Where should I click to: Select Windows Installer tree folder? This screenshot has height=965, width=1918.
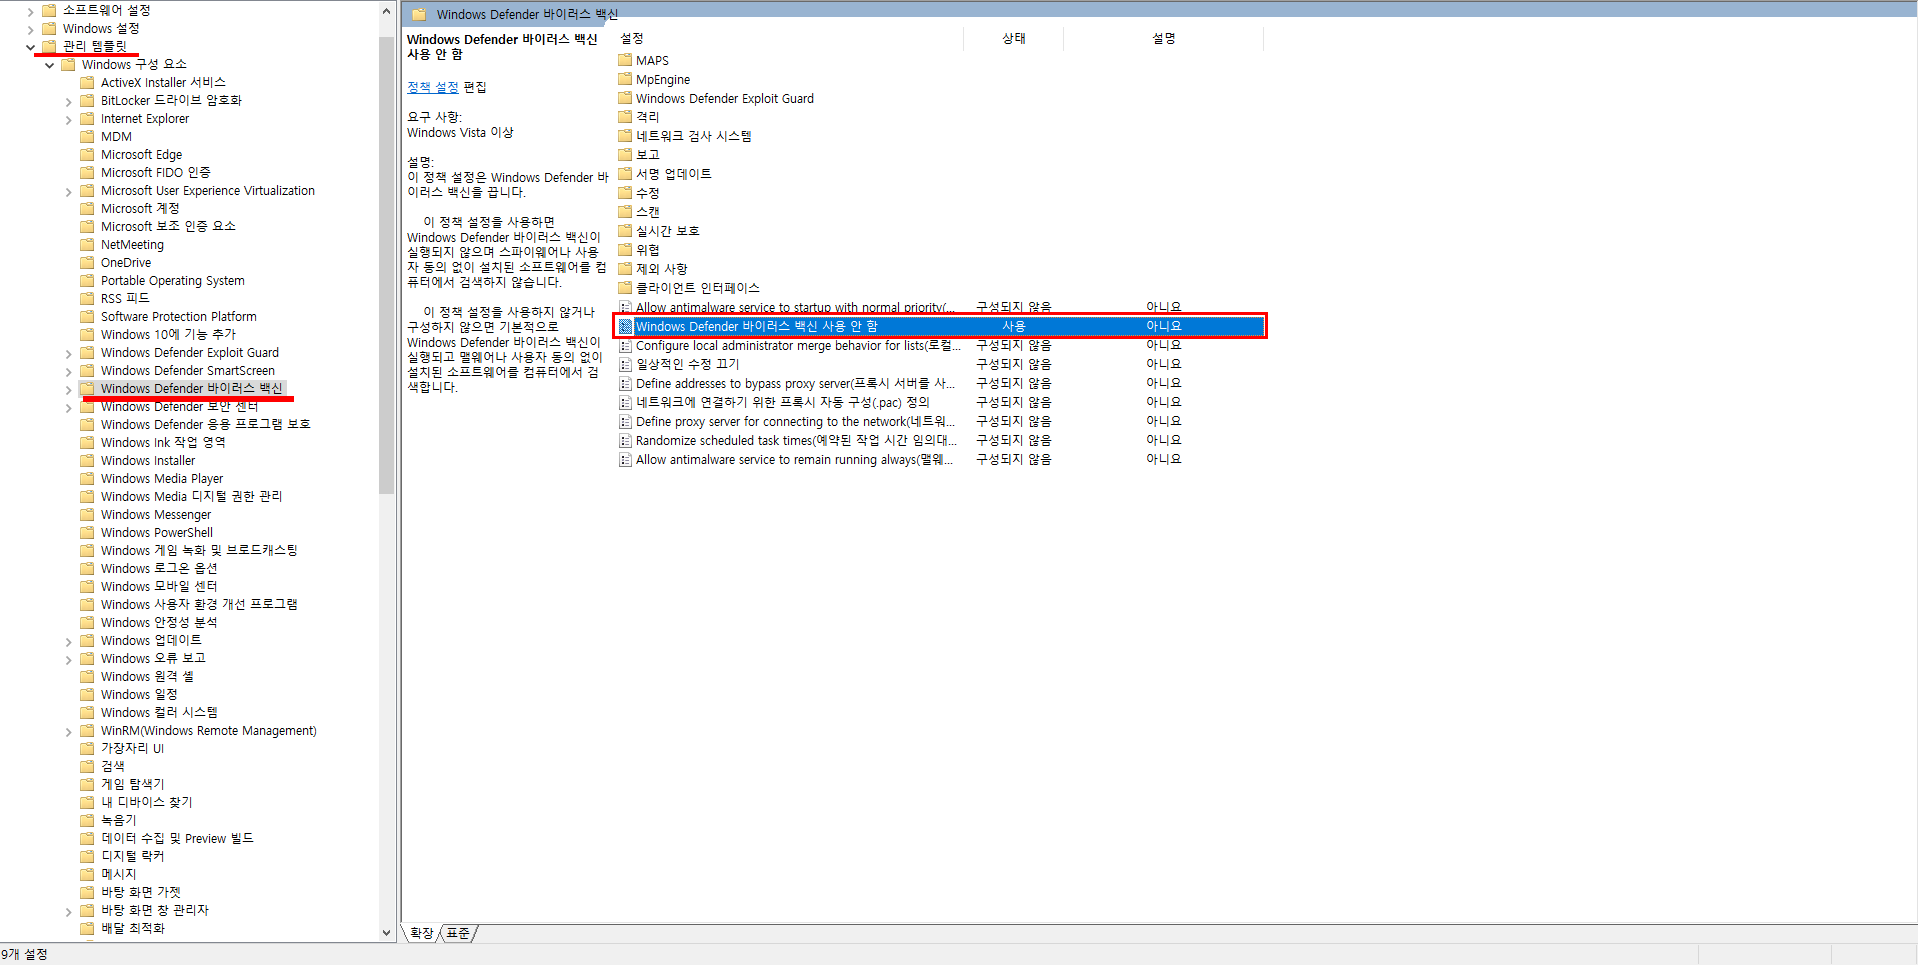(147, 461)
